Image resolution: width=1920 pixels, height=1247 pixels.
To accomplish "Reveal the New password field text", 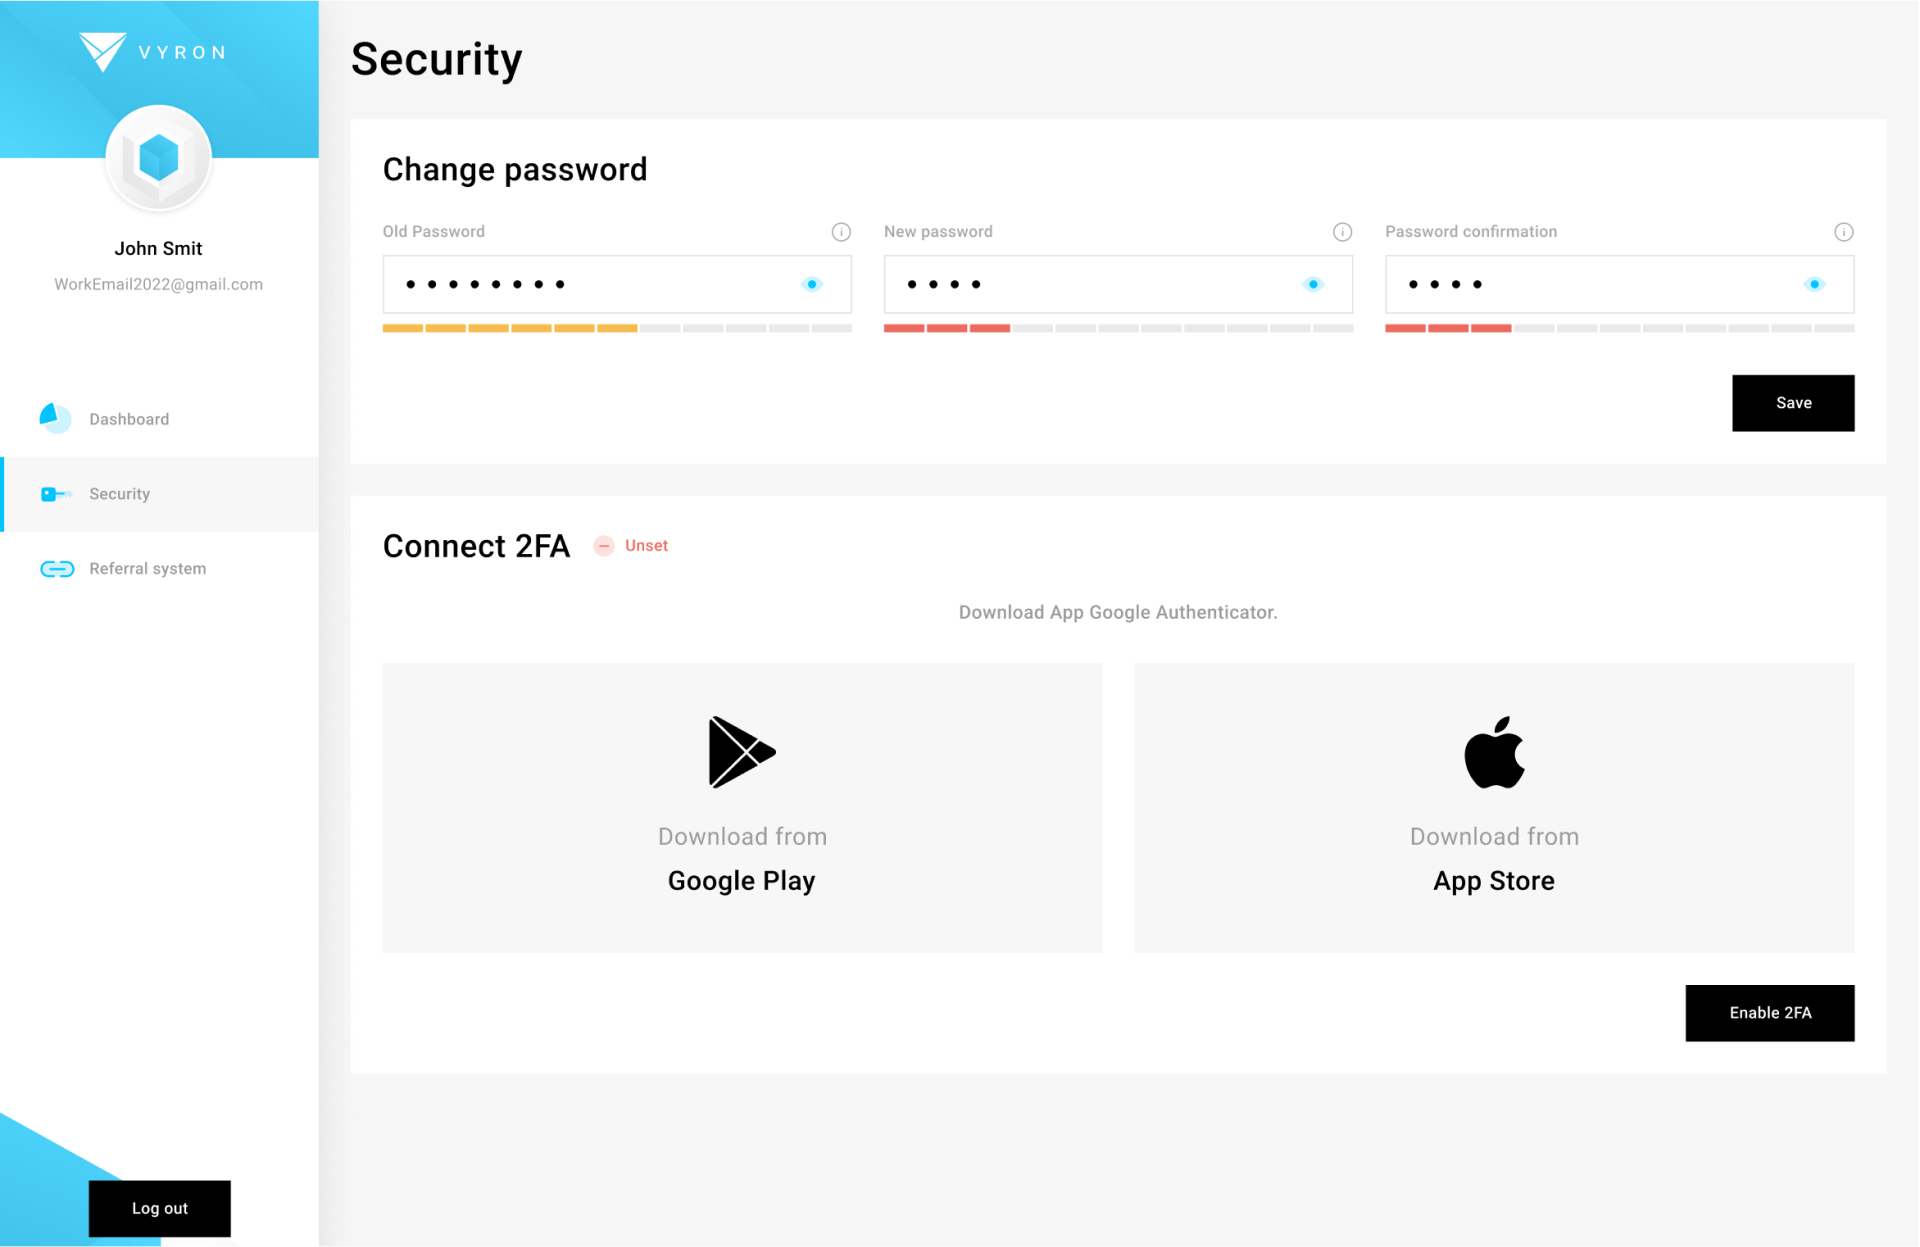I will coord(1313,285).
